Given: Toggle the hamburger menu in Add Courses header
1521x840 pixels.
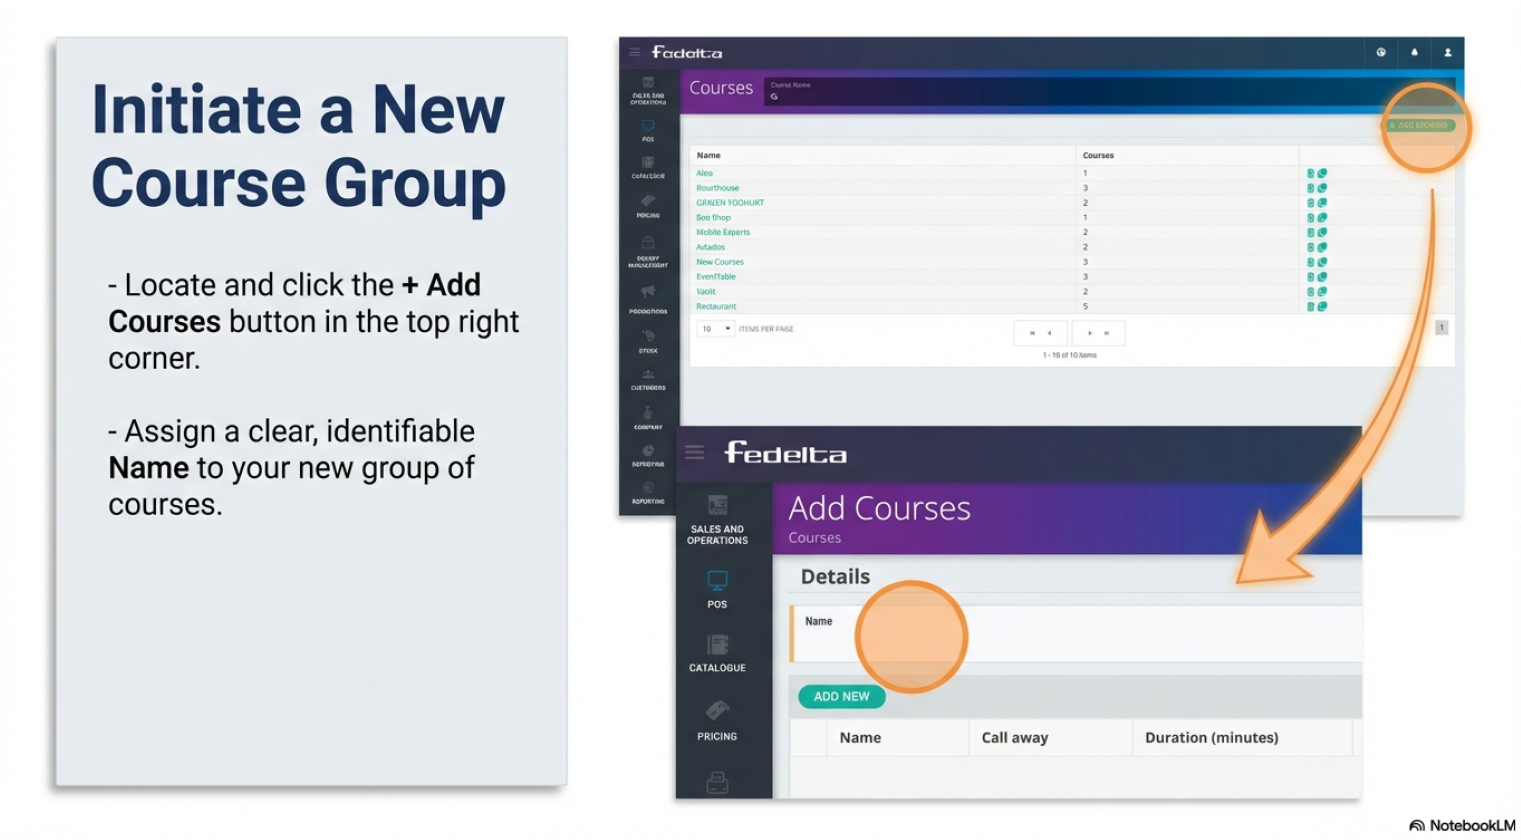Looking at the screenshot, I should coord(695,453).
